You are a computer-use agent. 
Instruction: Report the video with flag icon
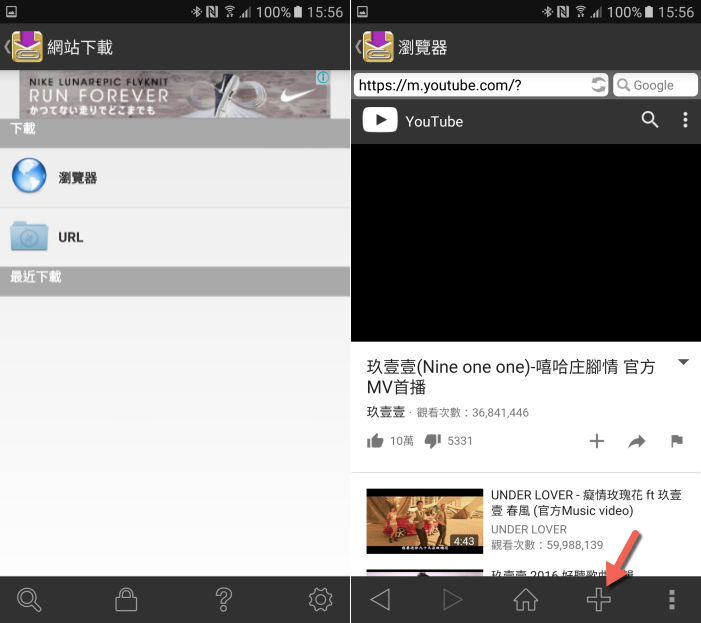(677, 441)
